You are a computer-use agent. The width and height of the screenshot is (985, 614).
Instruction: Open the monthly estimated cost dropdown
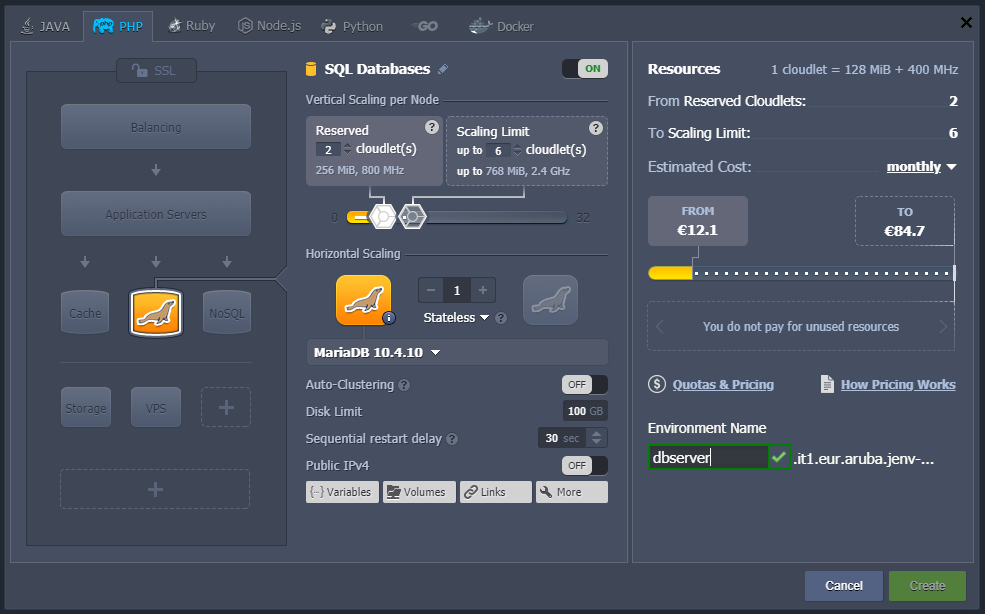pyautogui.click(x=921, y=167)
